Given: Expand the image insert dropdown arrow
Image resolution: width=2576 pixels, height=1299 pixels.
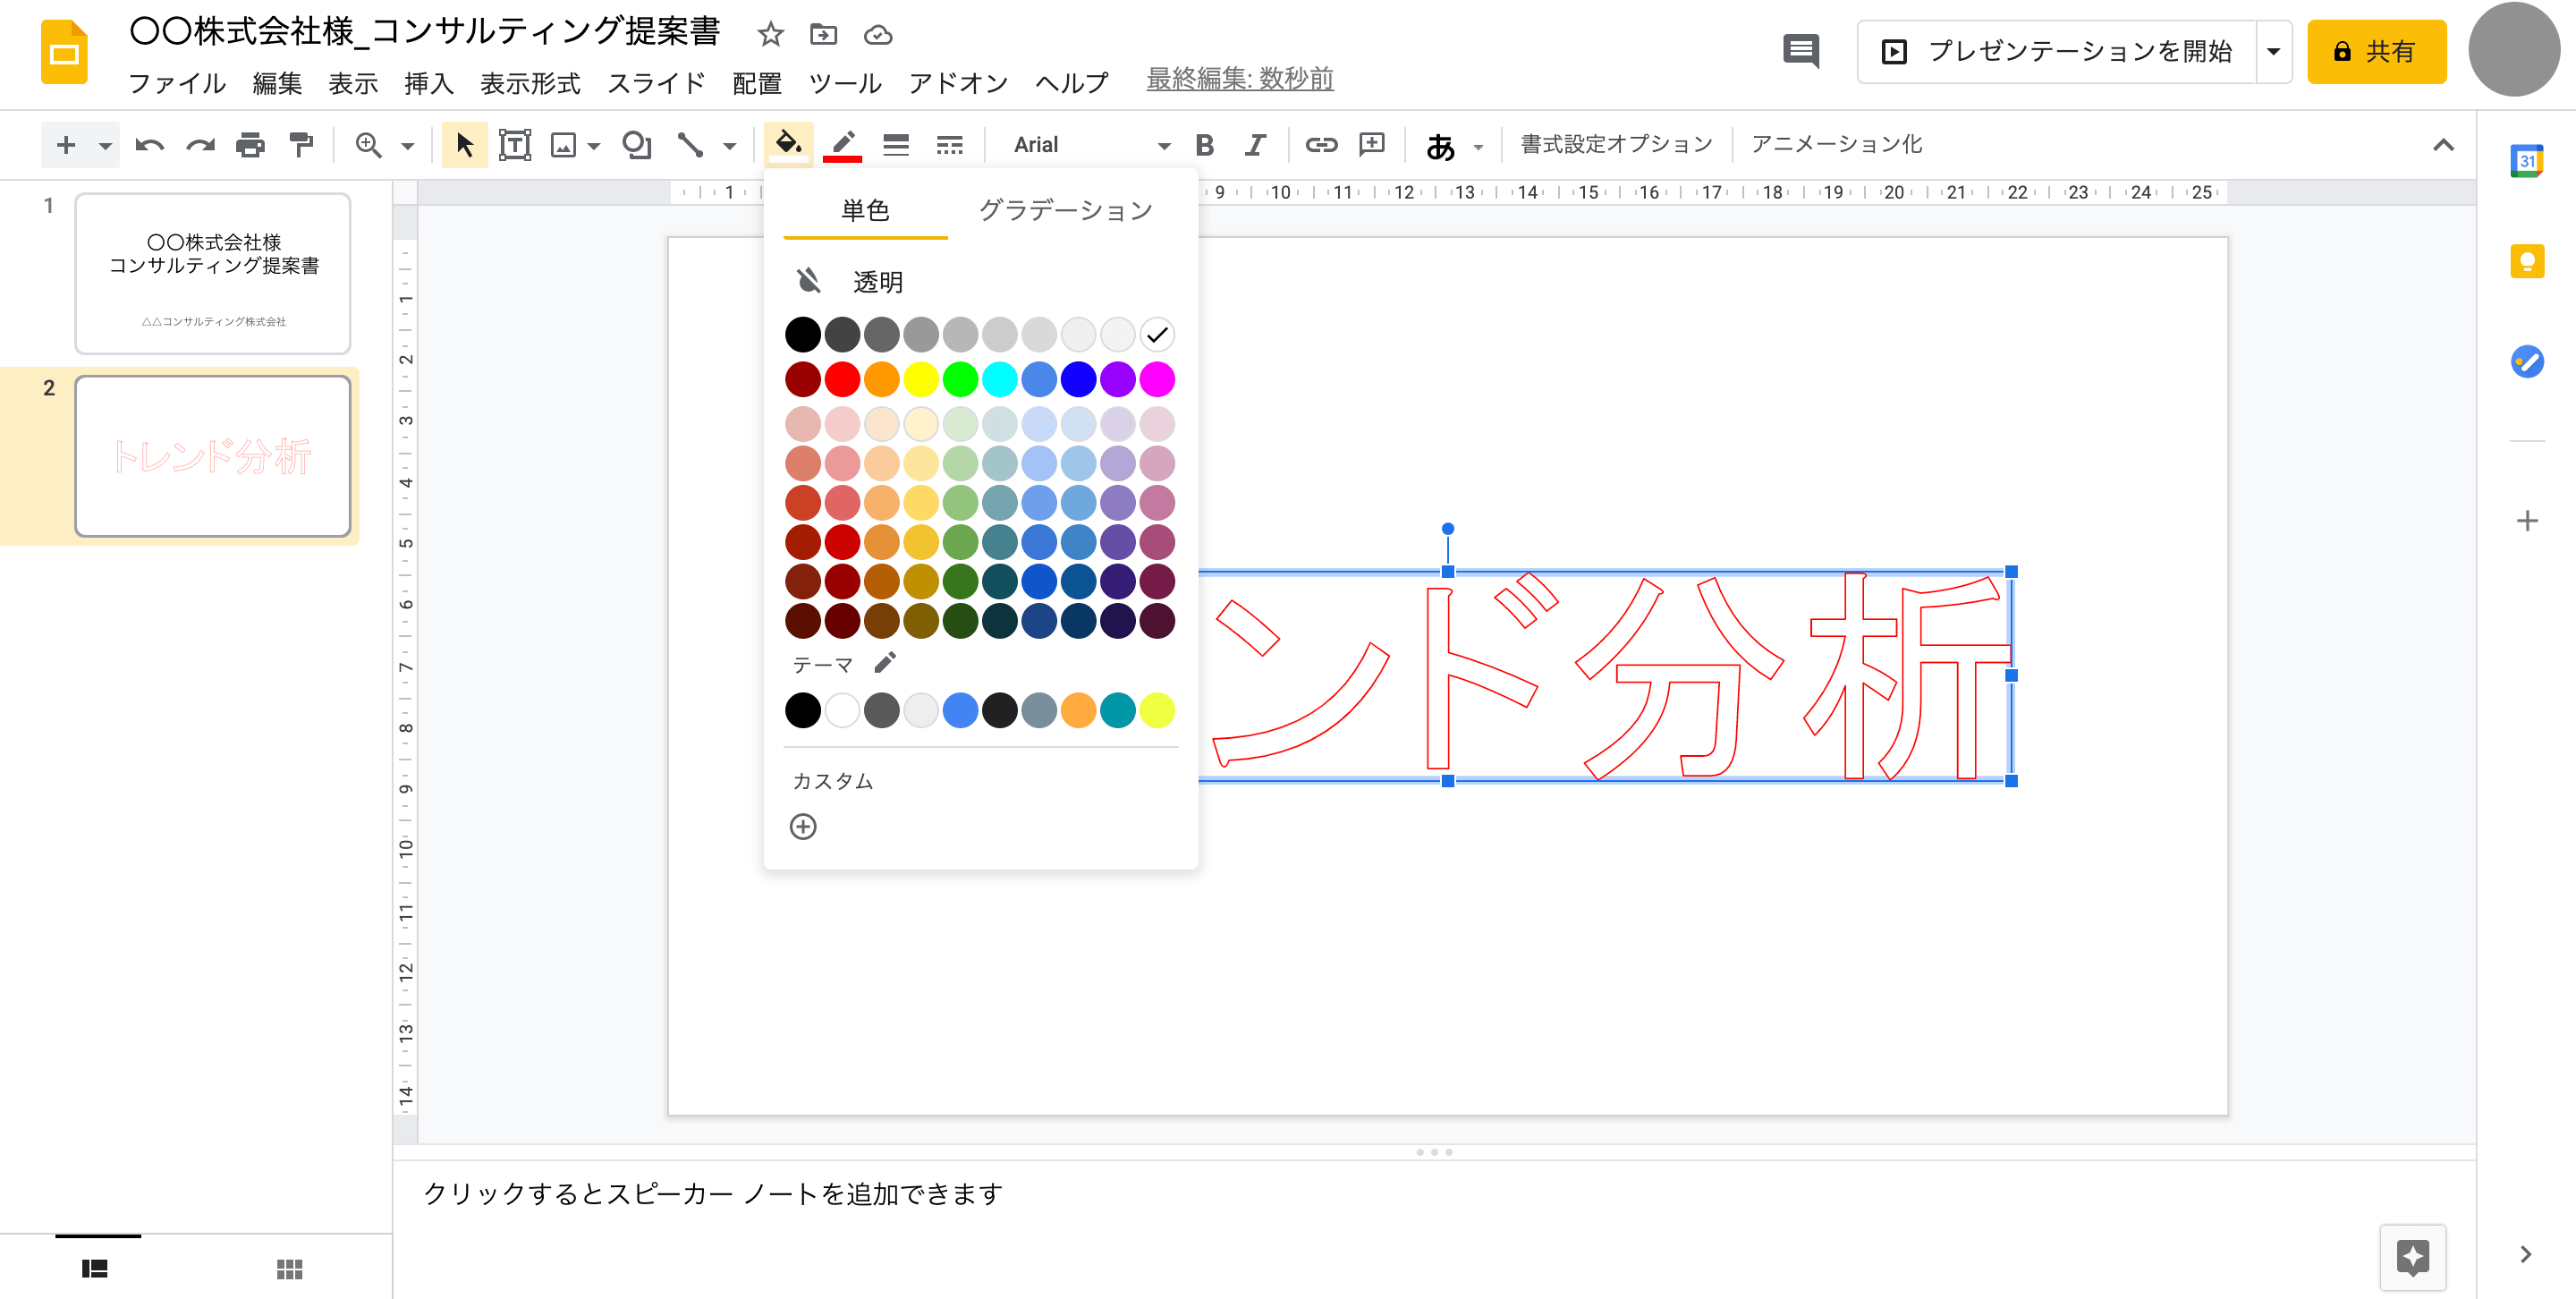Looking at the screenshot, I should (x=594, y=146).
